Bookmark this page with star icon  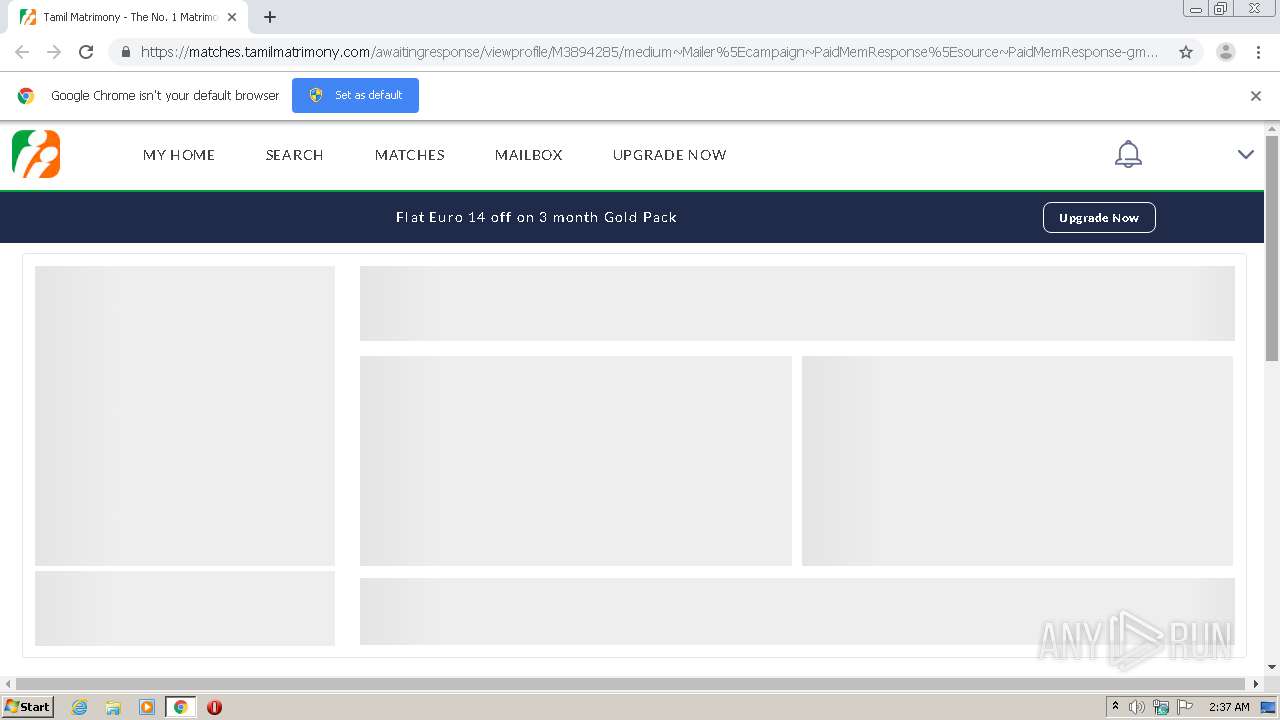pos(1186,52)
